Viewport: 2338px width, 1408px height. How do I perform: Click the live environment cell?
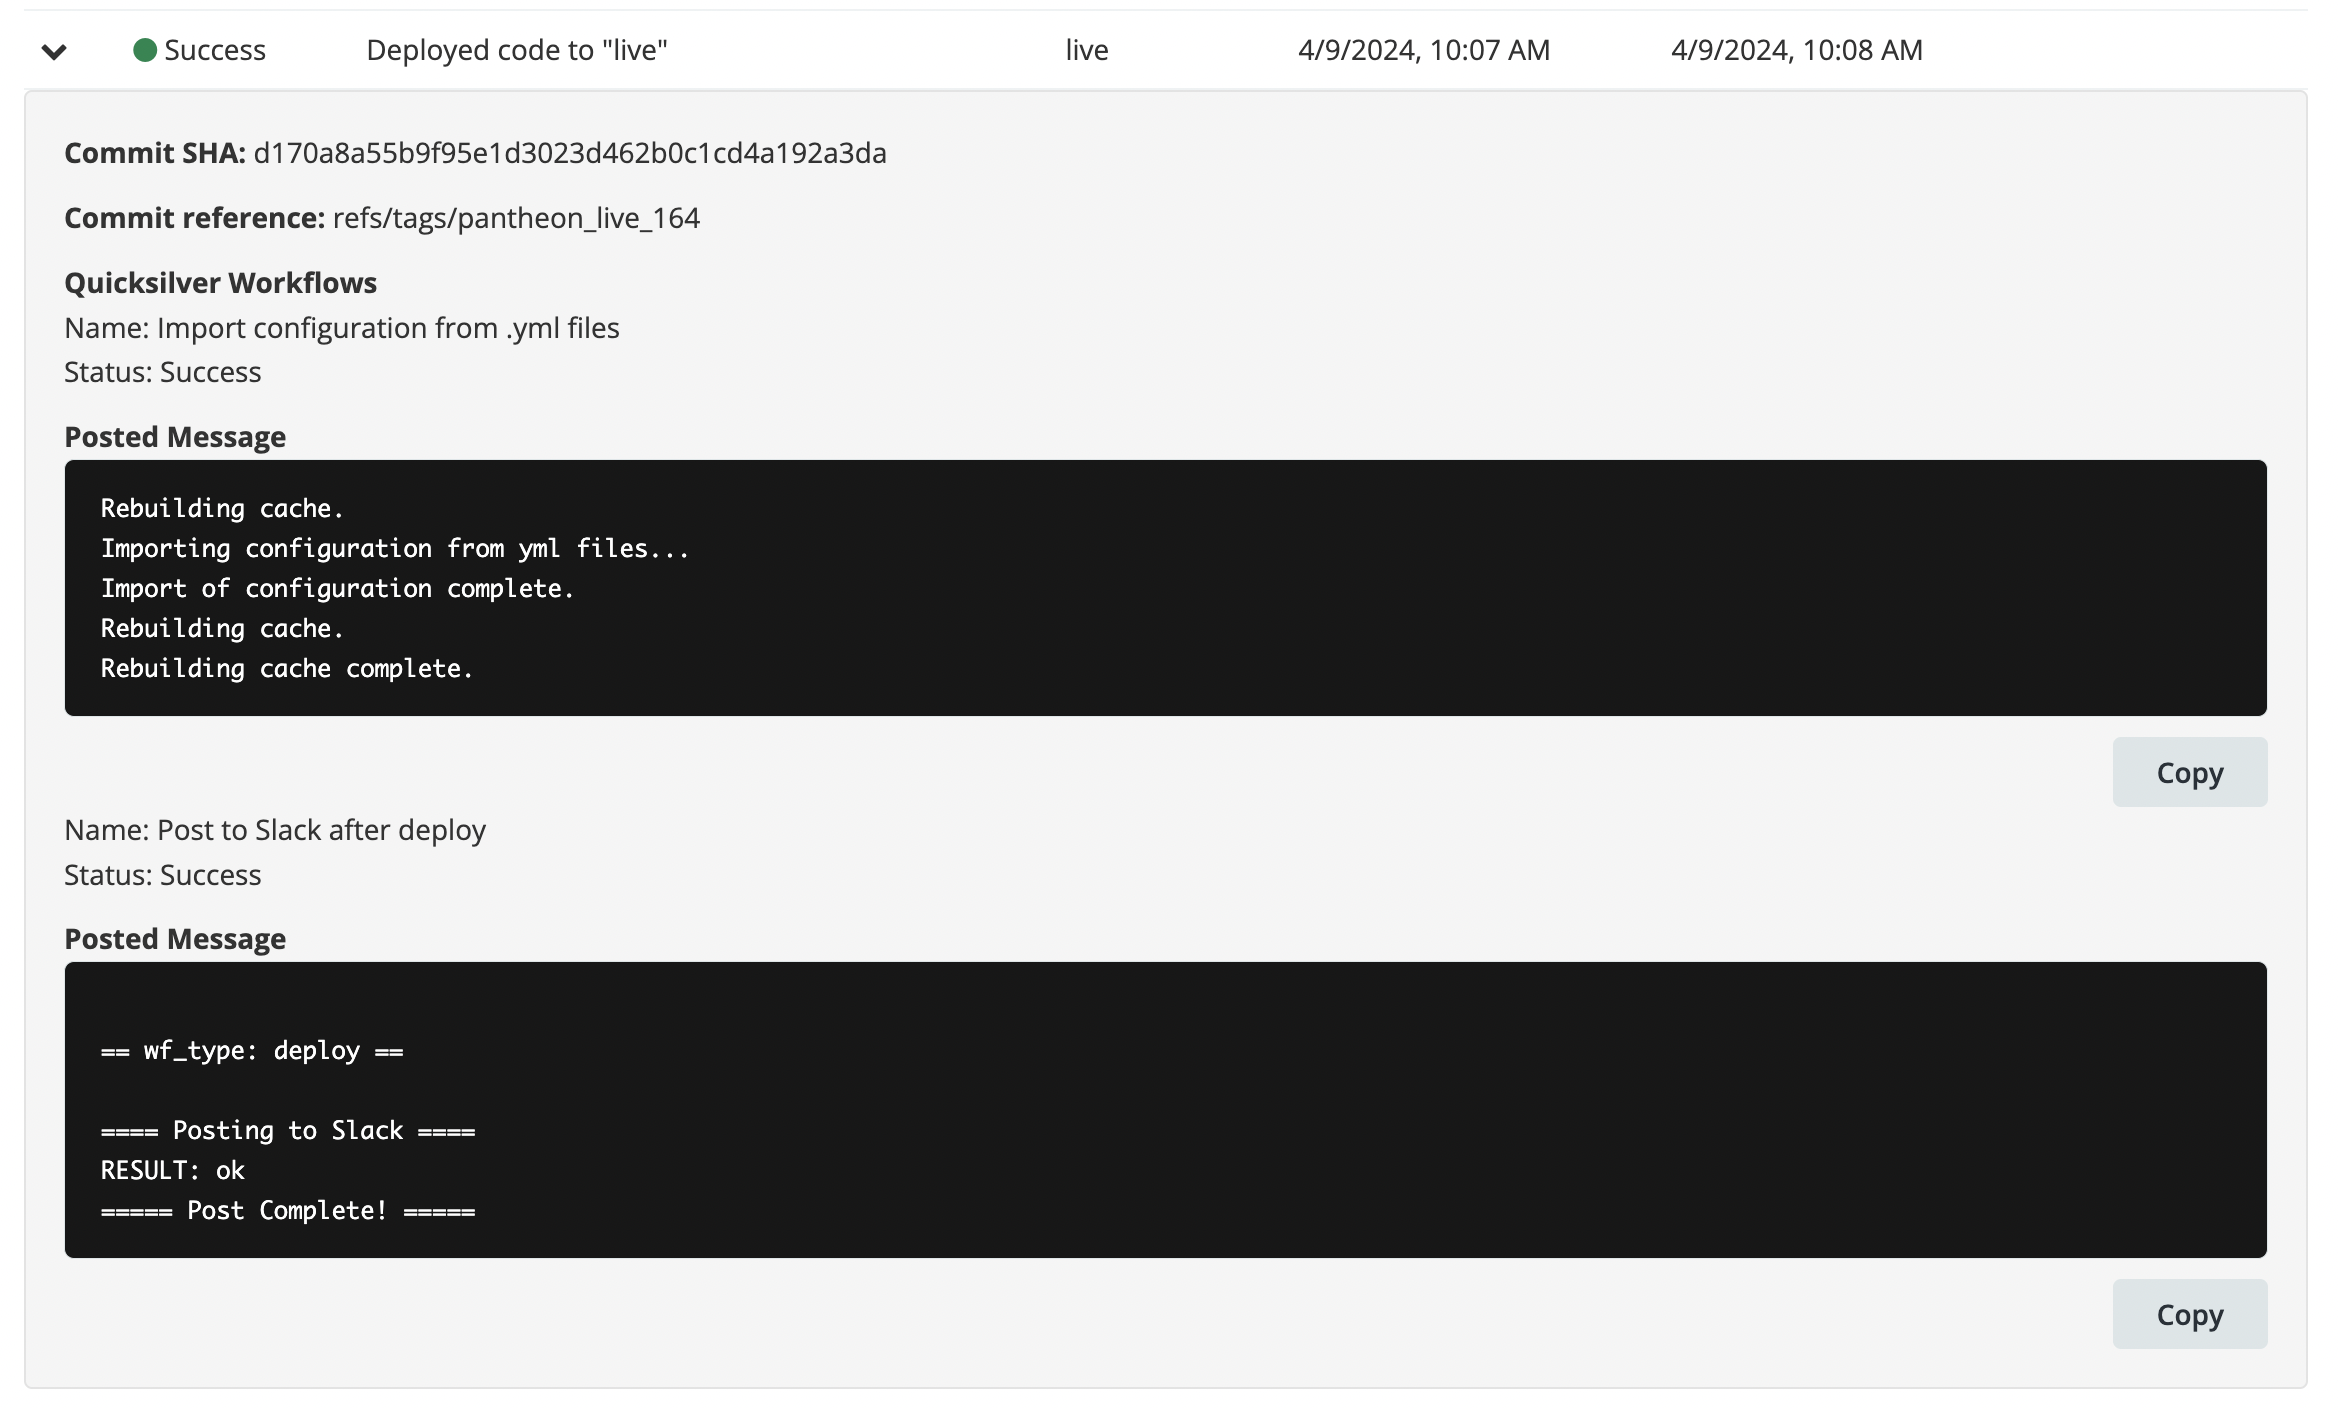pyautogui.click(x=1086, y=50)
